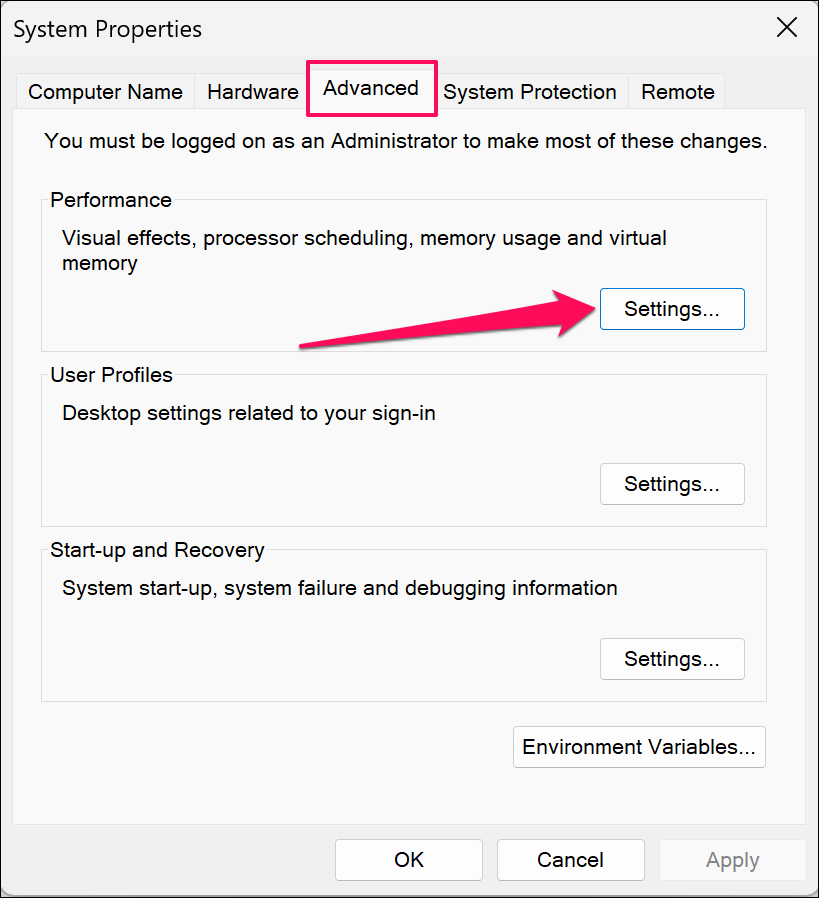Cancel out of System Properties
This screenshot has height=898, width=819.
570,859
